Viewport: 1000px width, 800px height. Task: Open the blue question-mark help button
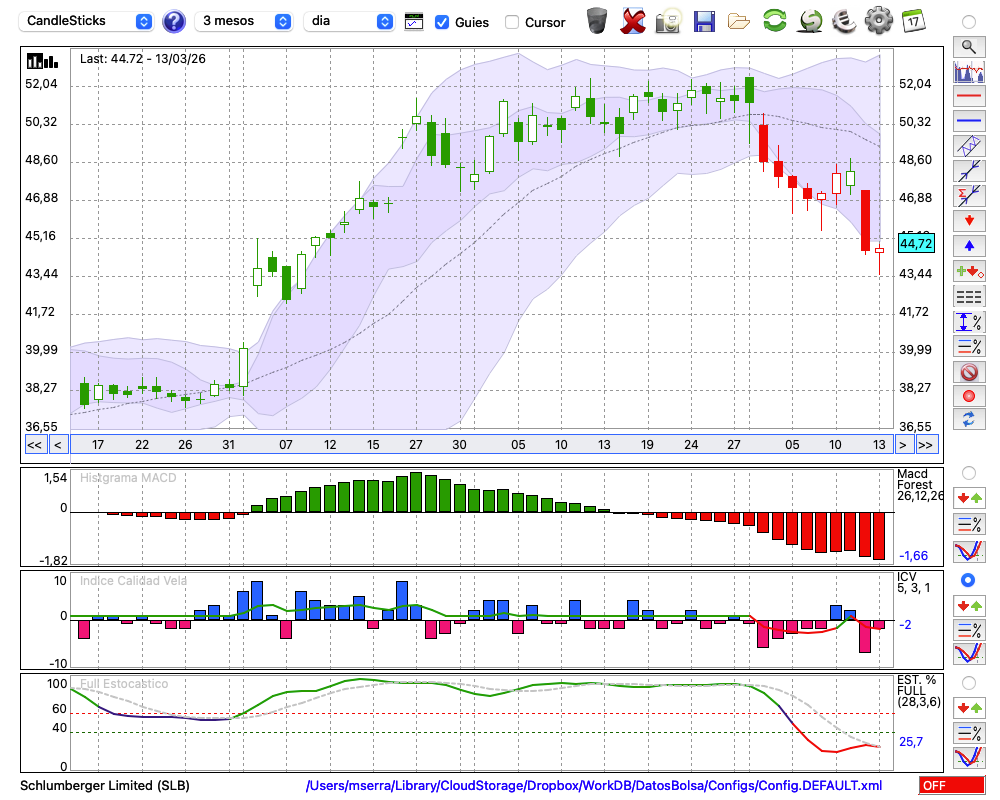173,22
